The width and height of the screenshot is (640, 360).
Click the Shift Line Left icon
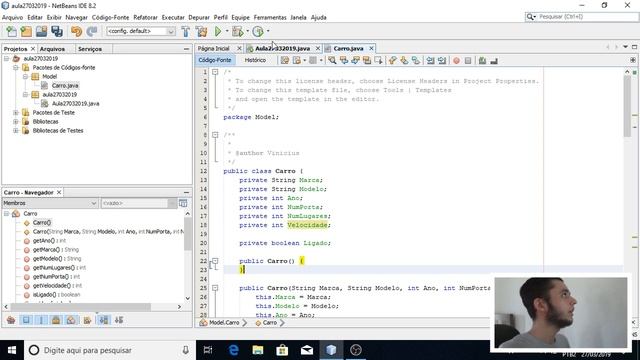click(x=430, y=60)
